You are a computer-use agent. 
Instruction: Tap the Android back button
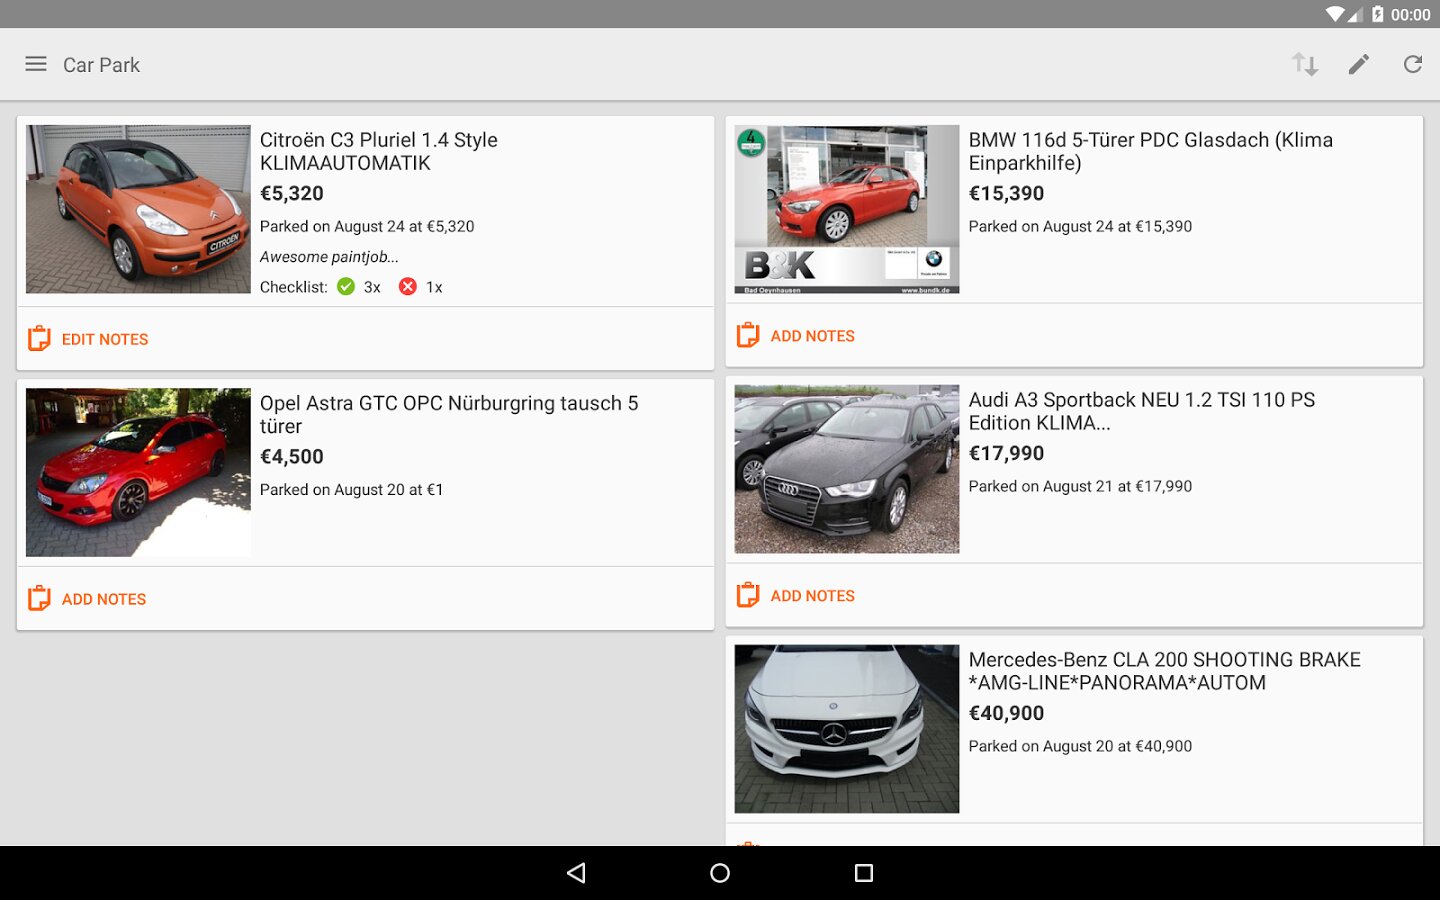576,873
